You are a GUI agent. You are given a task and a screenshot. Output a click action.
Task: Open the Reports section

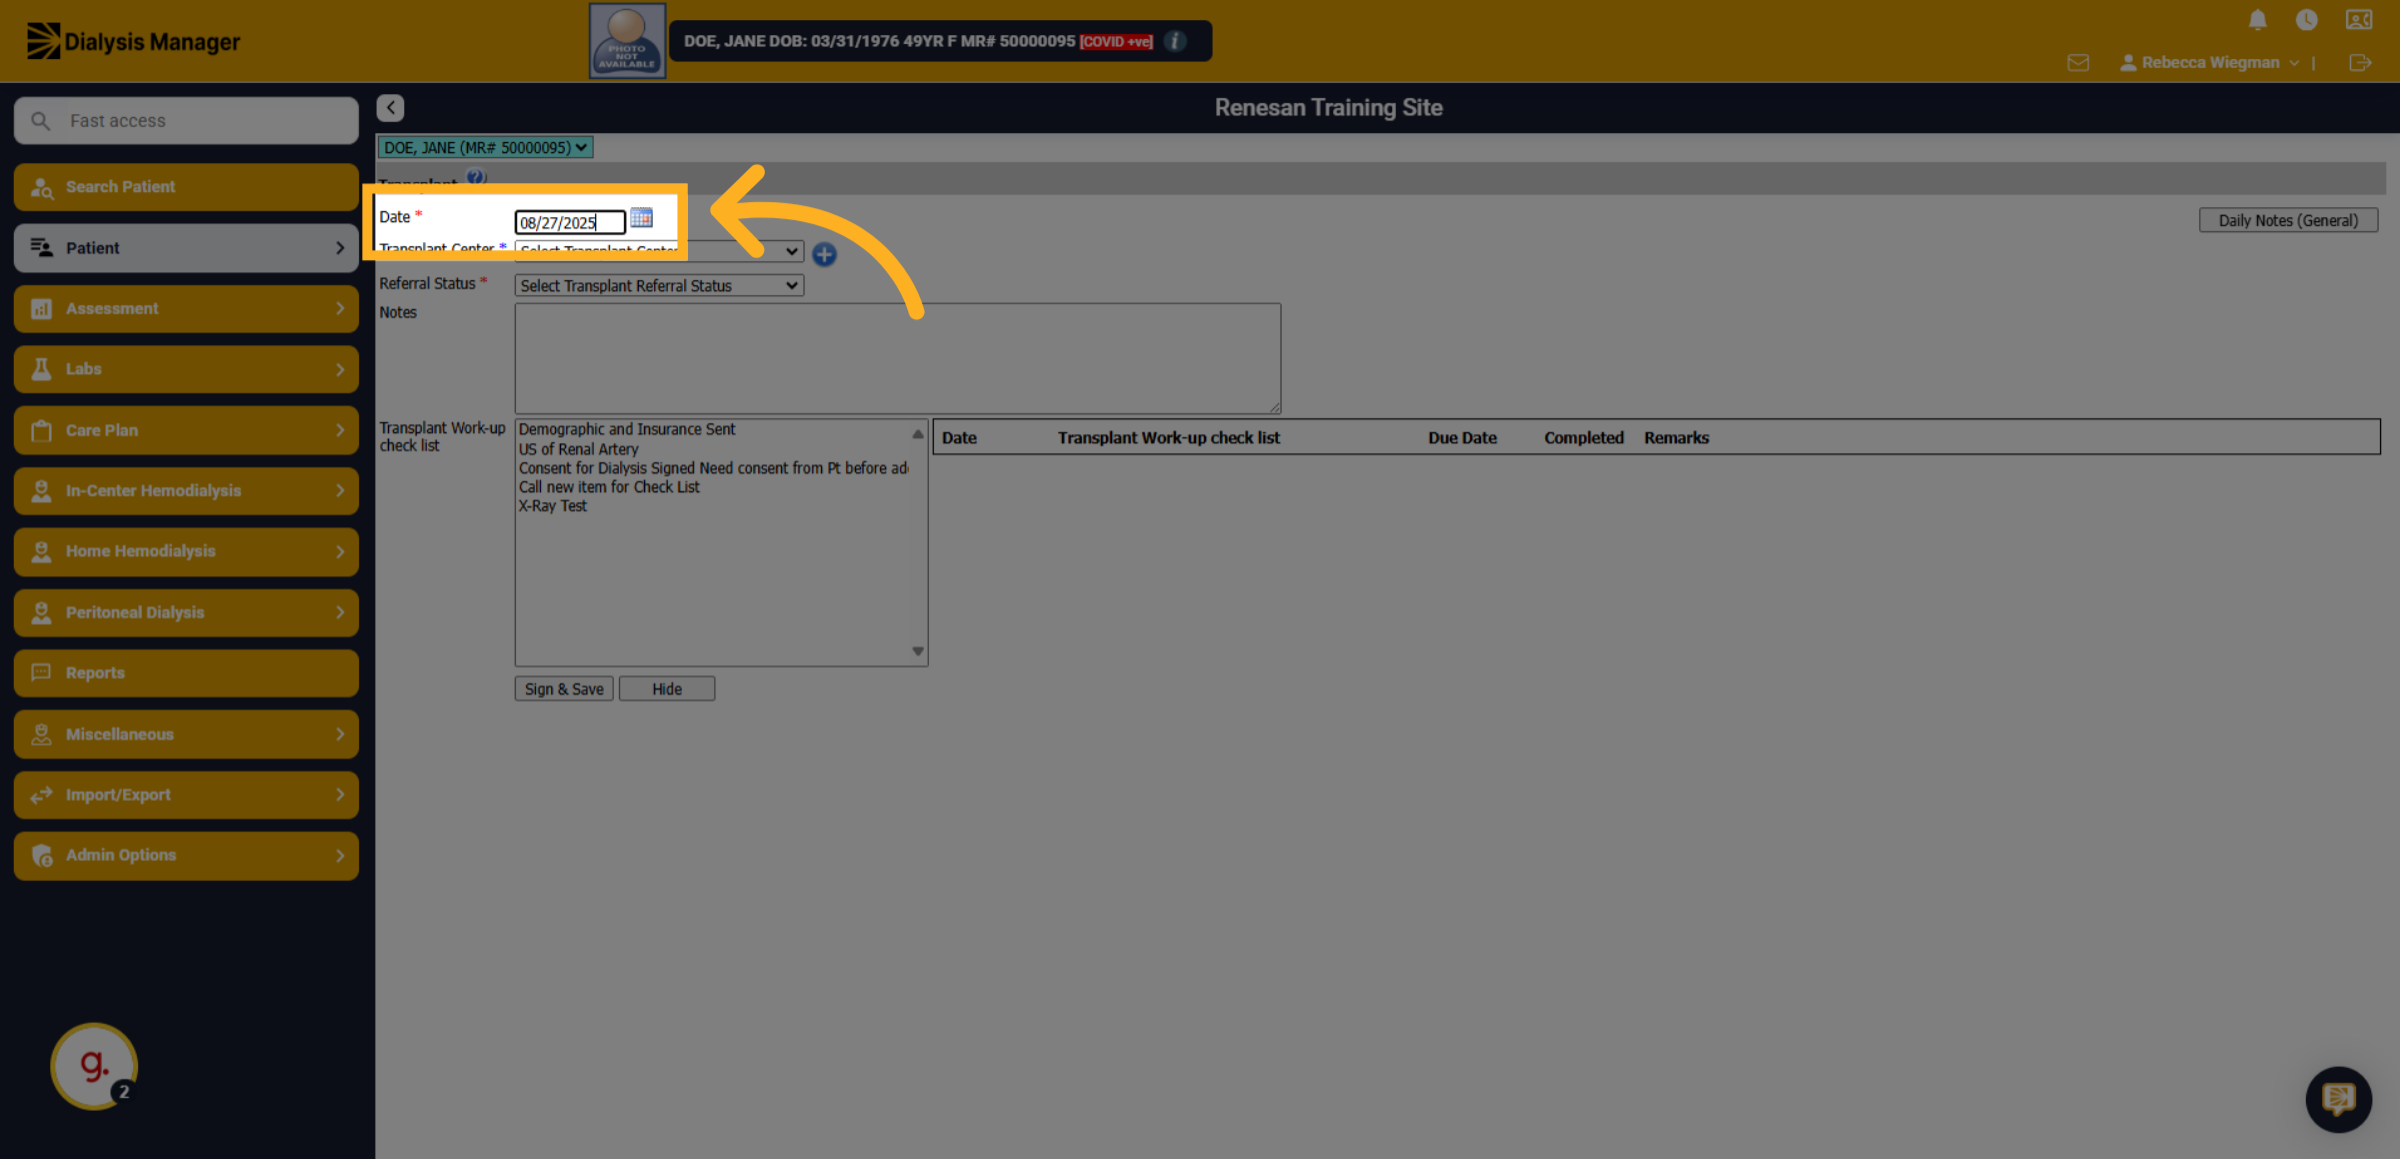[186, 673]
